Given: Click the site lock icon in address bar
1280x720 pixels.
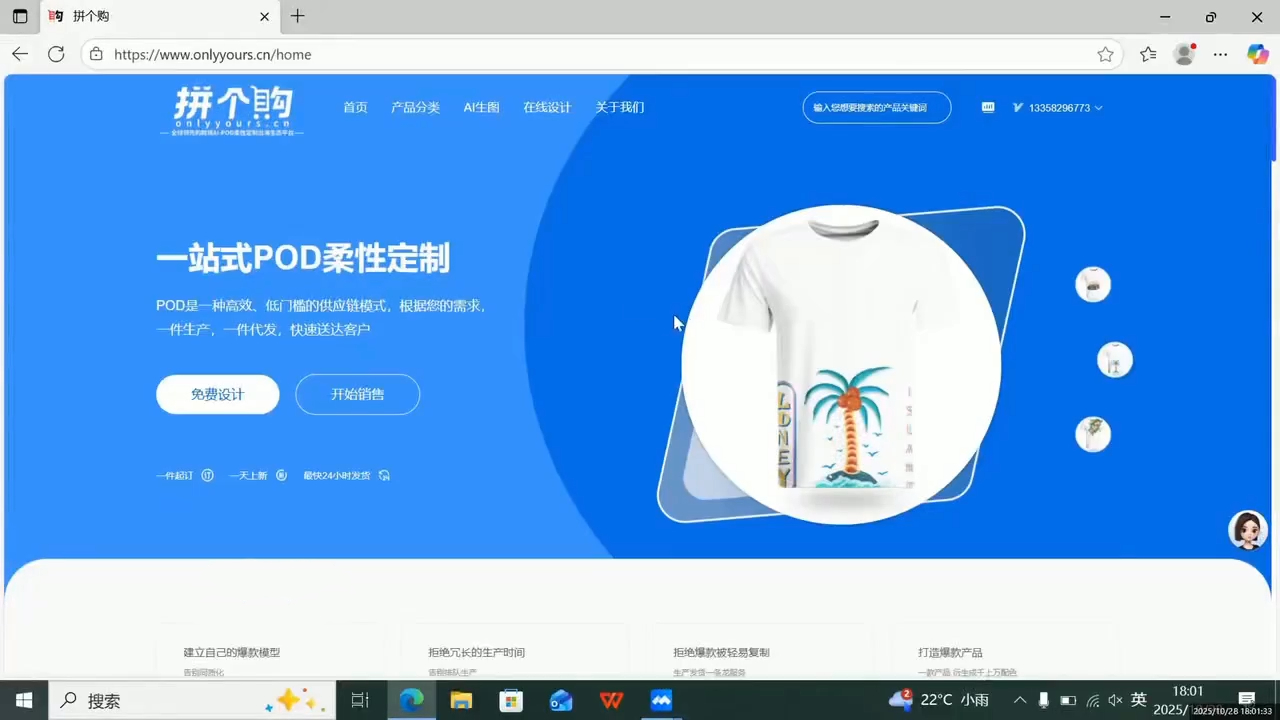Looking at the screenshot, I should [96, 54].
